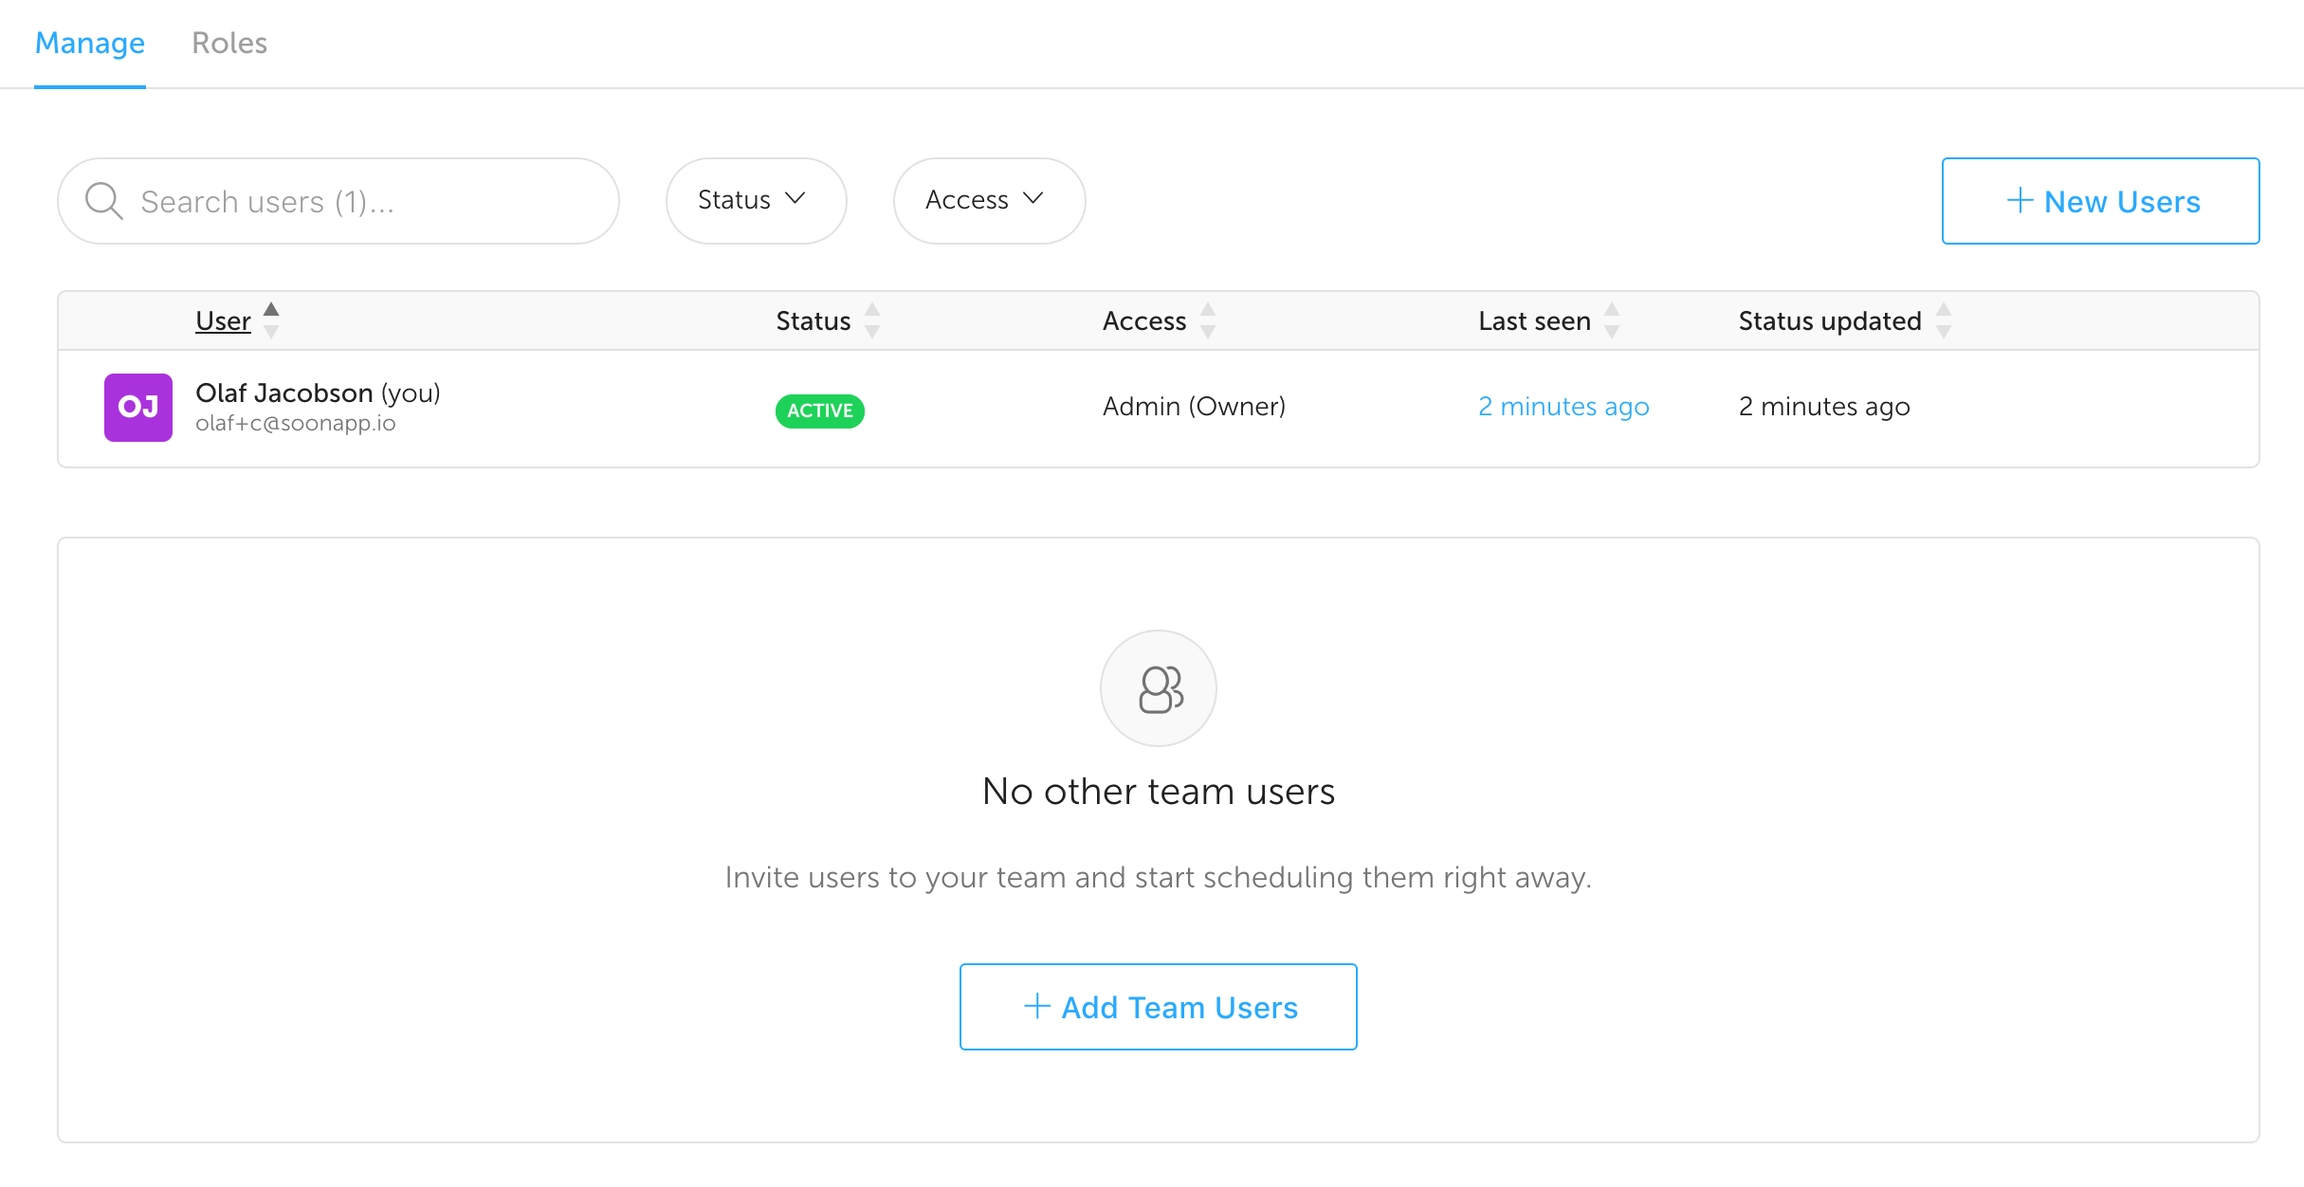
Task: Sort by Status column arrows
Action: (872, 320)
